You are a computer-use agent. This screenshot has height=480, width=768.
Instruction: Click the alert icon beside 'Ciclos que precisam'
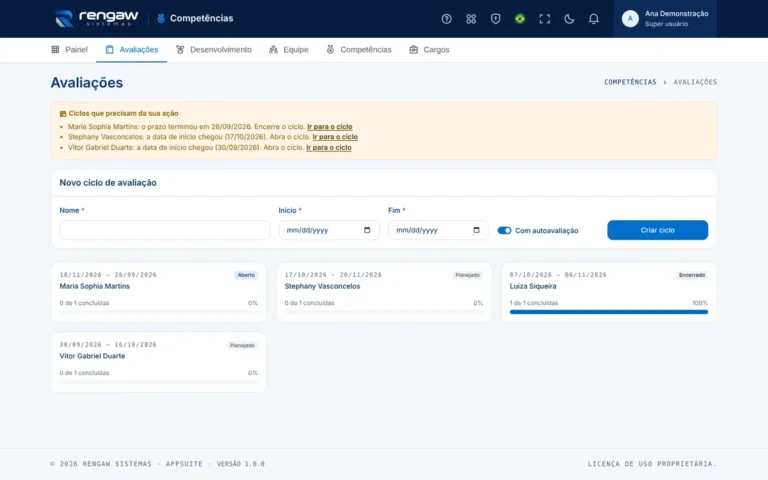point(63,114)
